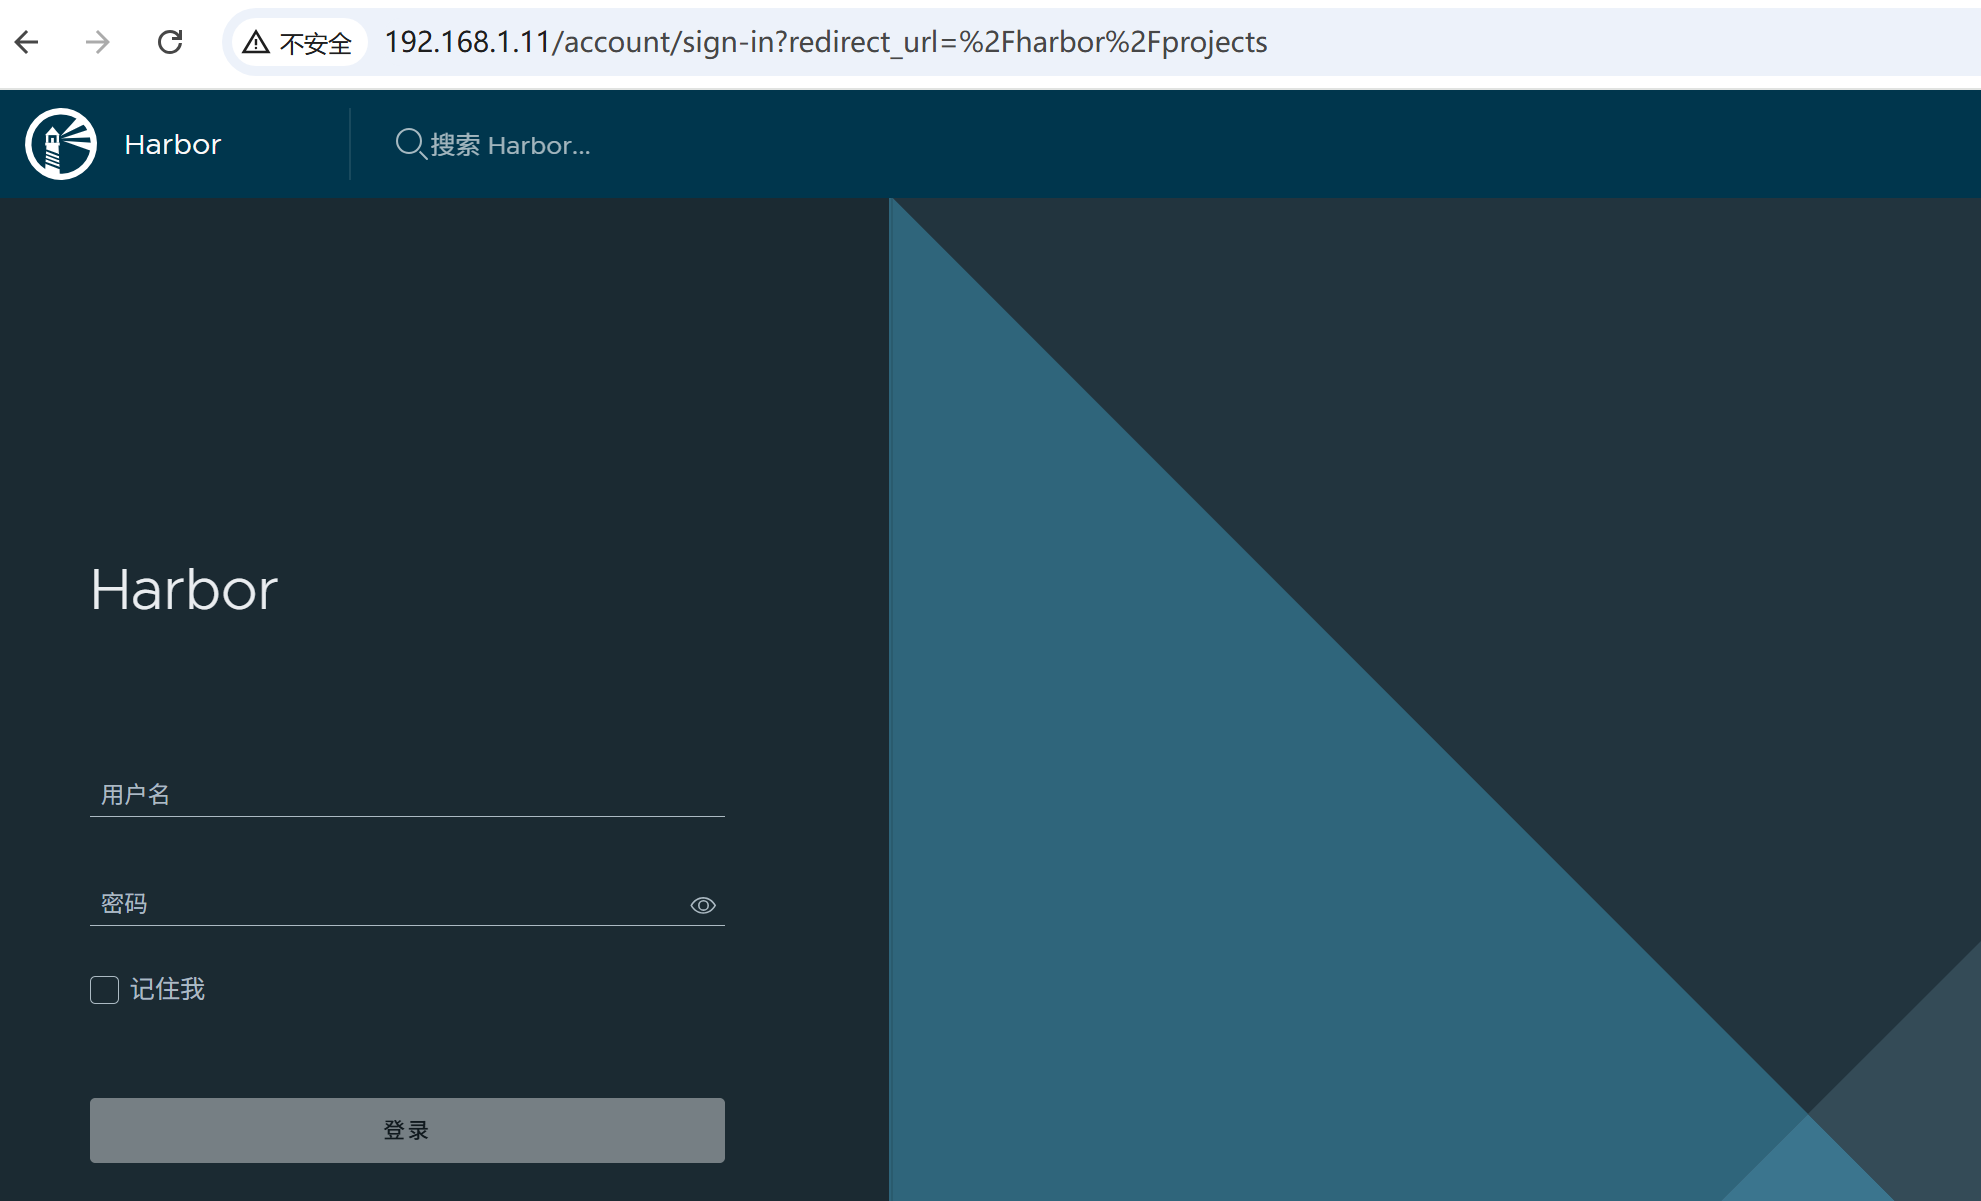Check the 记住我 remember-me checkbox
The image size is (1981, 1201).
(104, 990)
